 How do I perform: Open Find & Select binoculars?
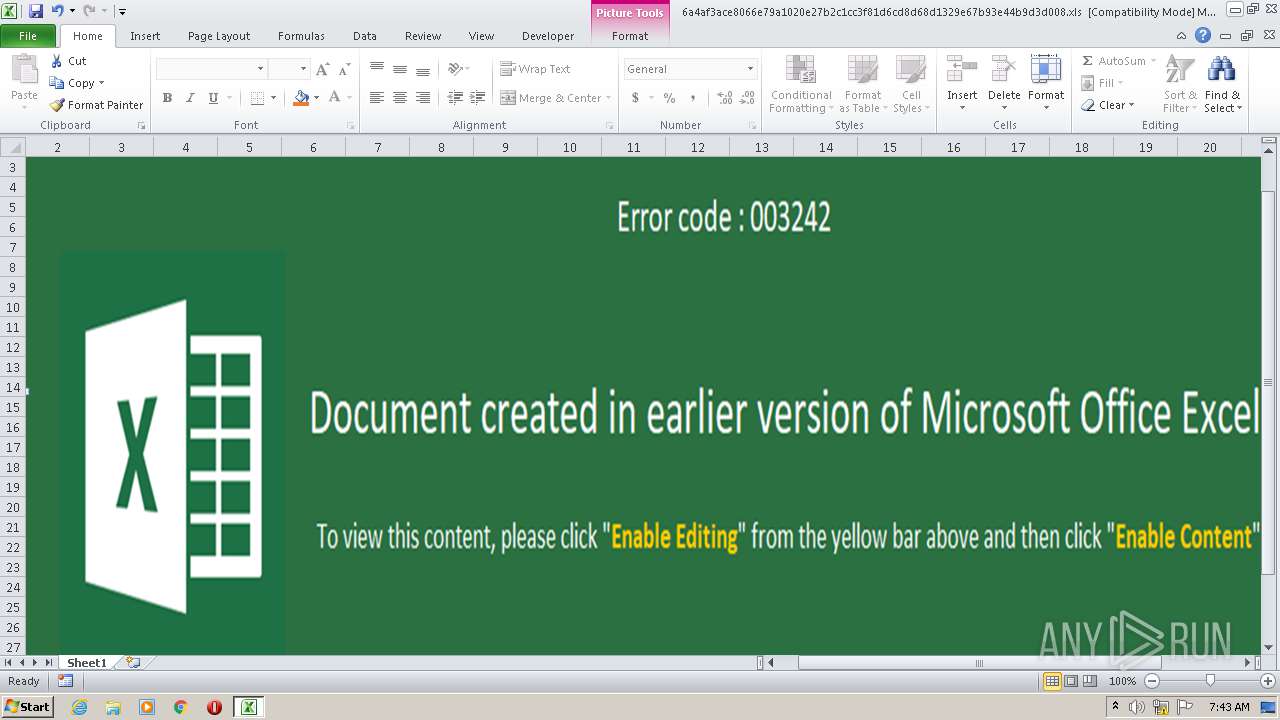(x=1222, y=84)
